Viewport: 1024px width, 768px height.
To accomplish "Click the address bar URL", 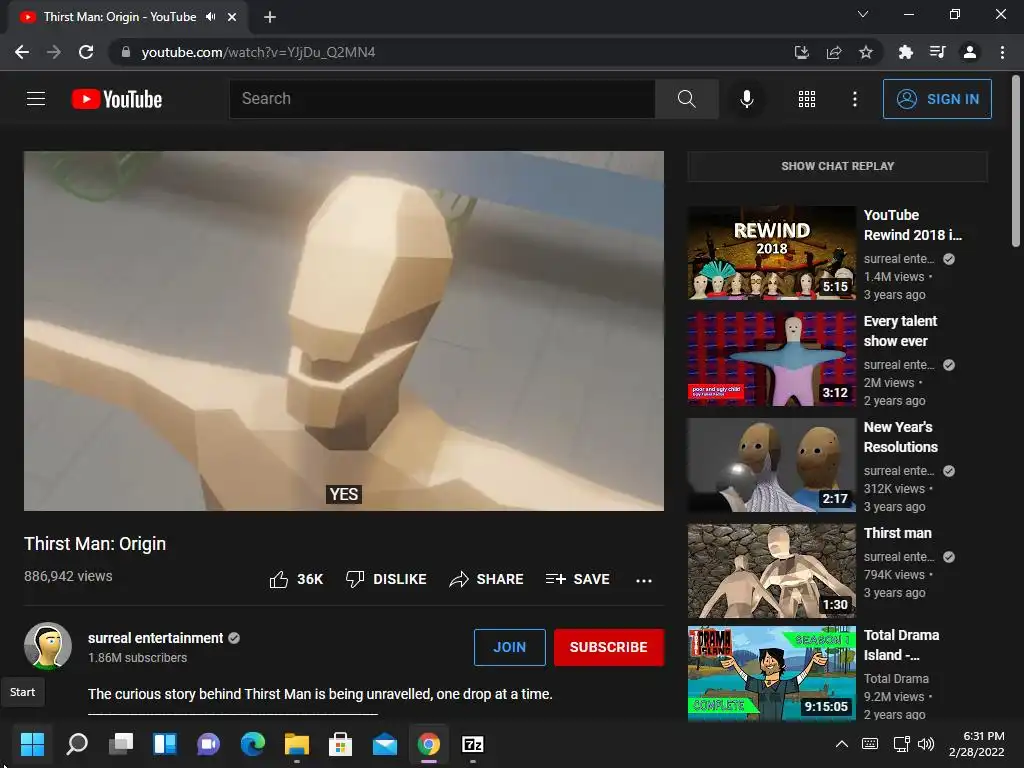I will 258,52.
